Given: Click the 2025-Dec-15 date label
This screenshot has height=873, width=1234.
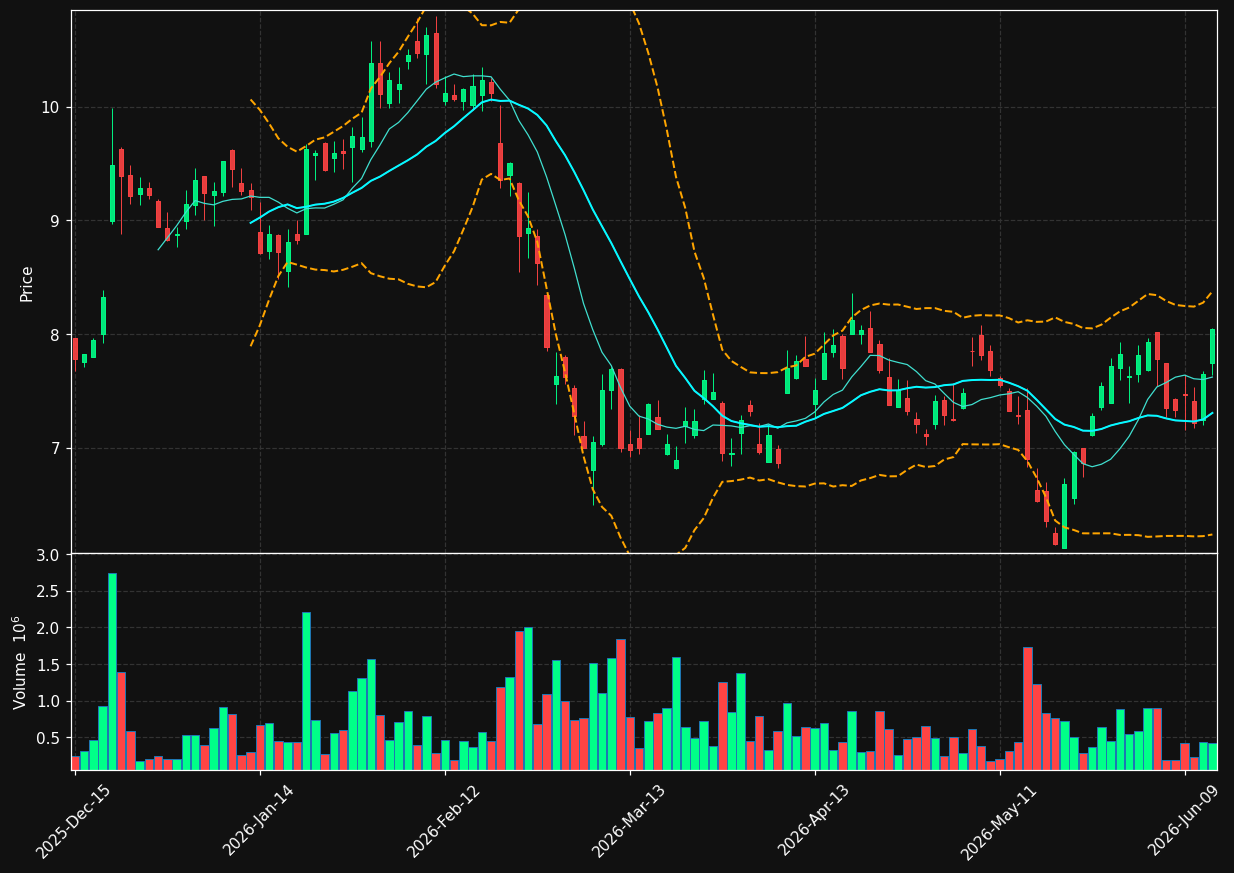Looking at the screenshot, I should [73, 822].
